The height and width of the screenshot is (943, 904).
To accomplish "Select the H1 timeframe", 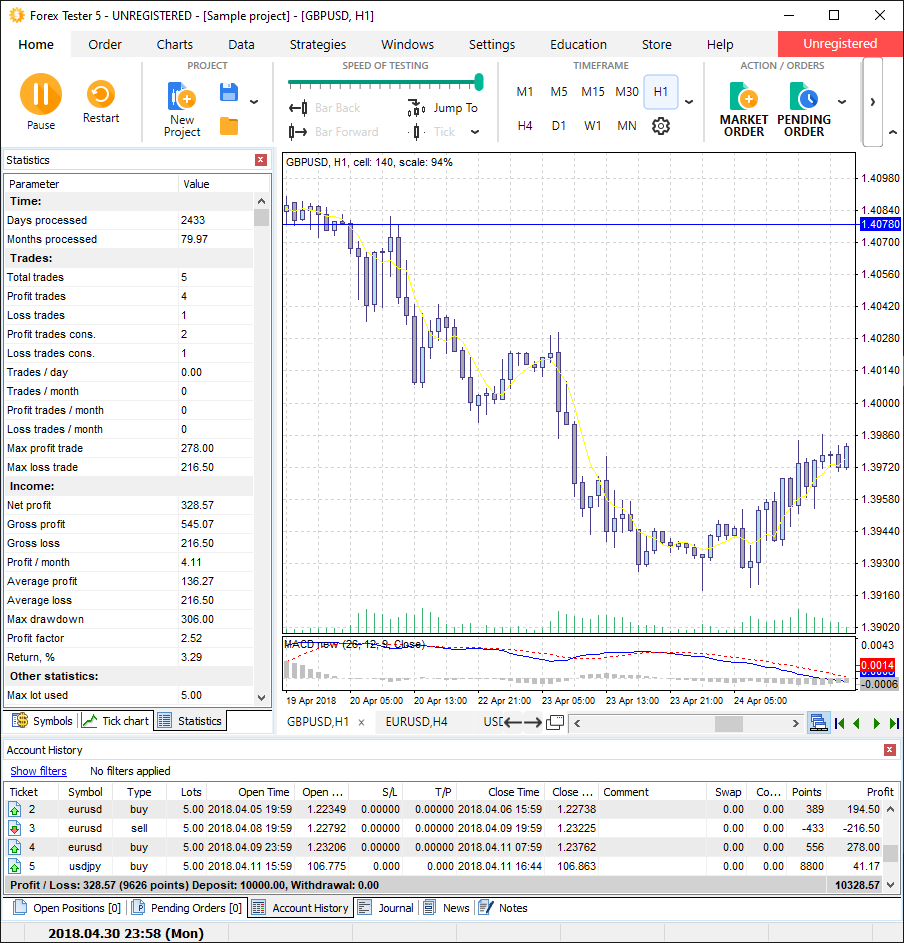I will coord(660,91).
